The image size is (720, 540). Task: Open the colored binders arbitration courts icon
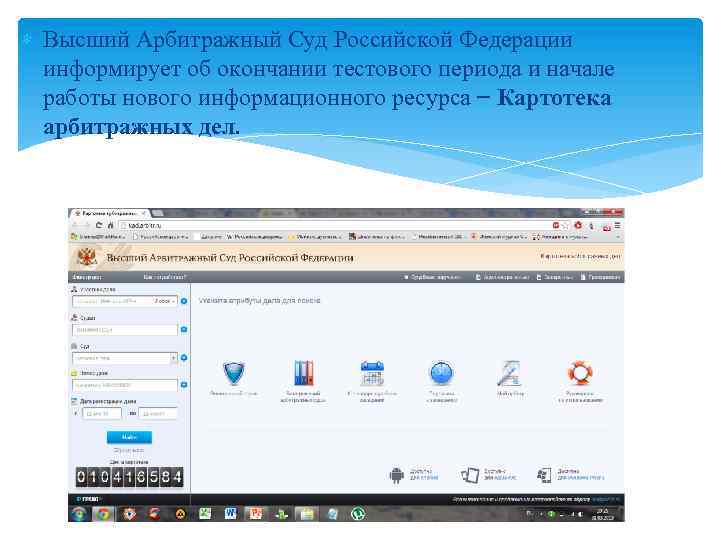tap(304, 372)
